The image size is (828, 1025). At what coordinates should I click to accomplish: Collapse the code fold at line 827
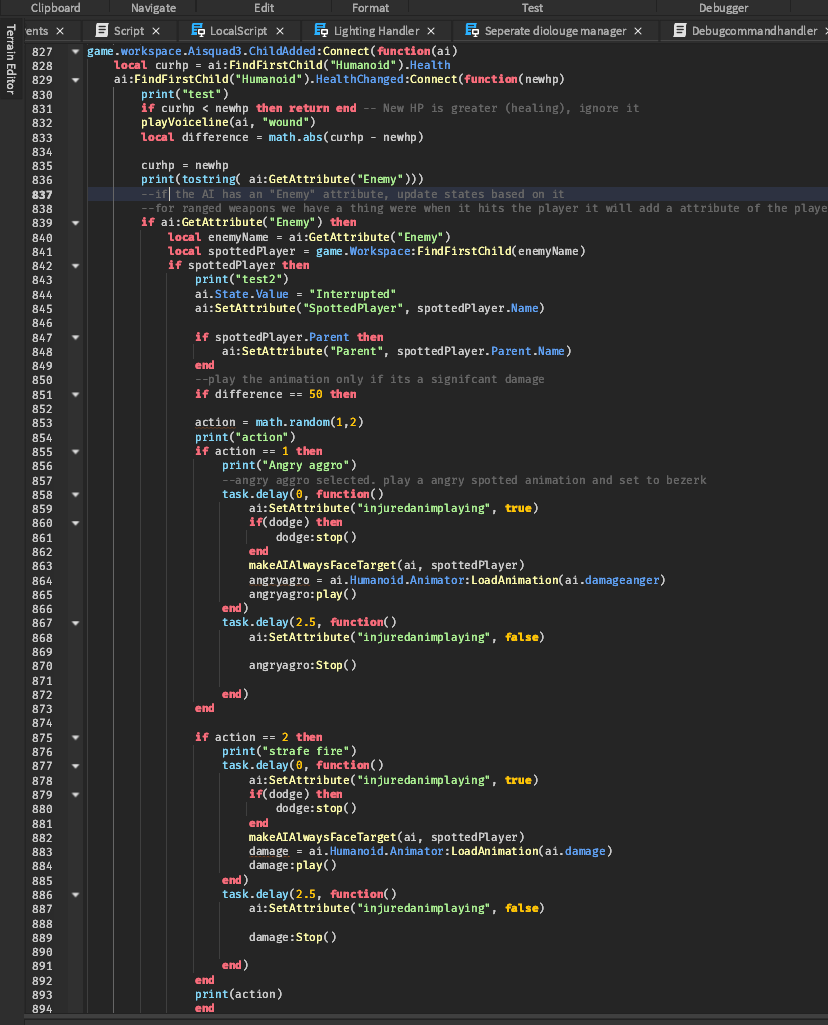(76, 51)
